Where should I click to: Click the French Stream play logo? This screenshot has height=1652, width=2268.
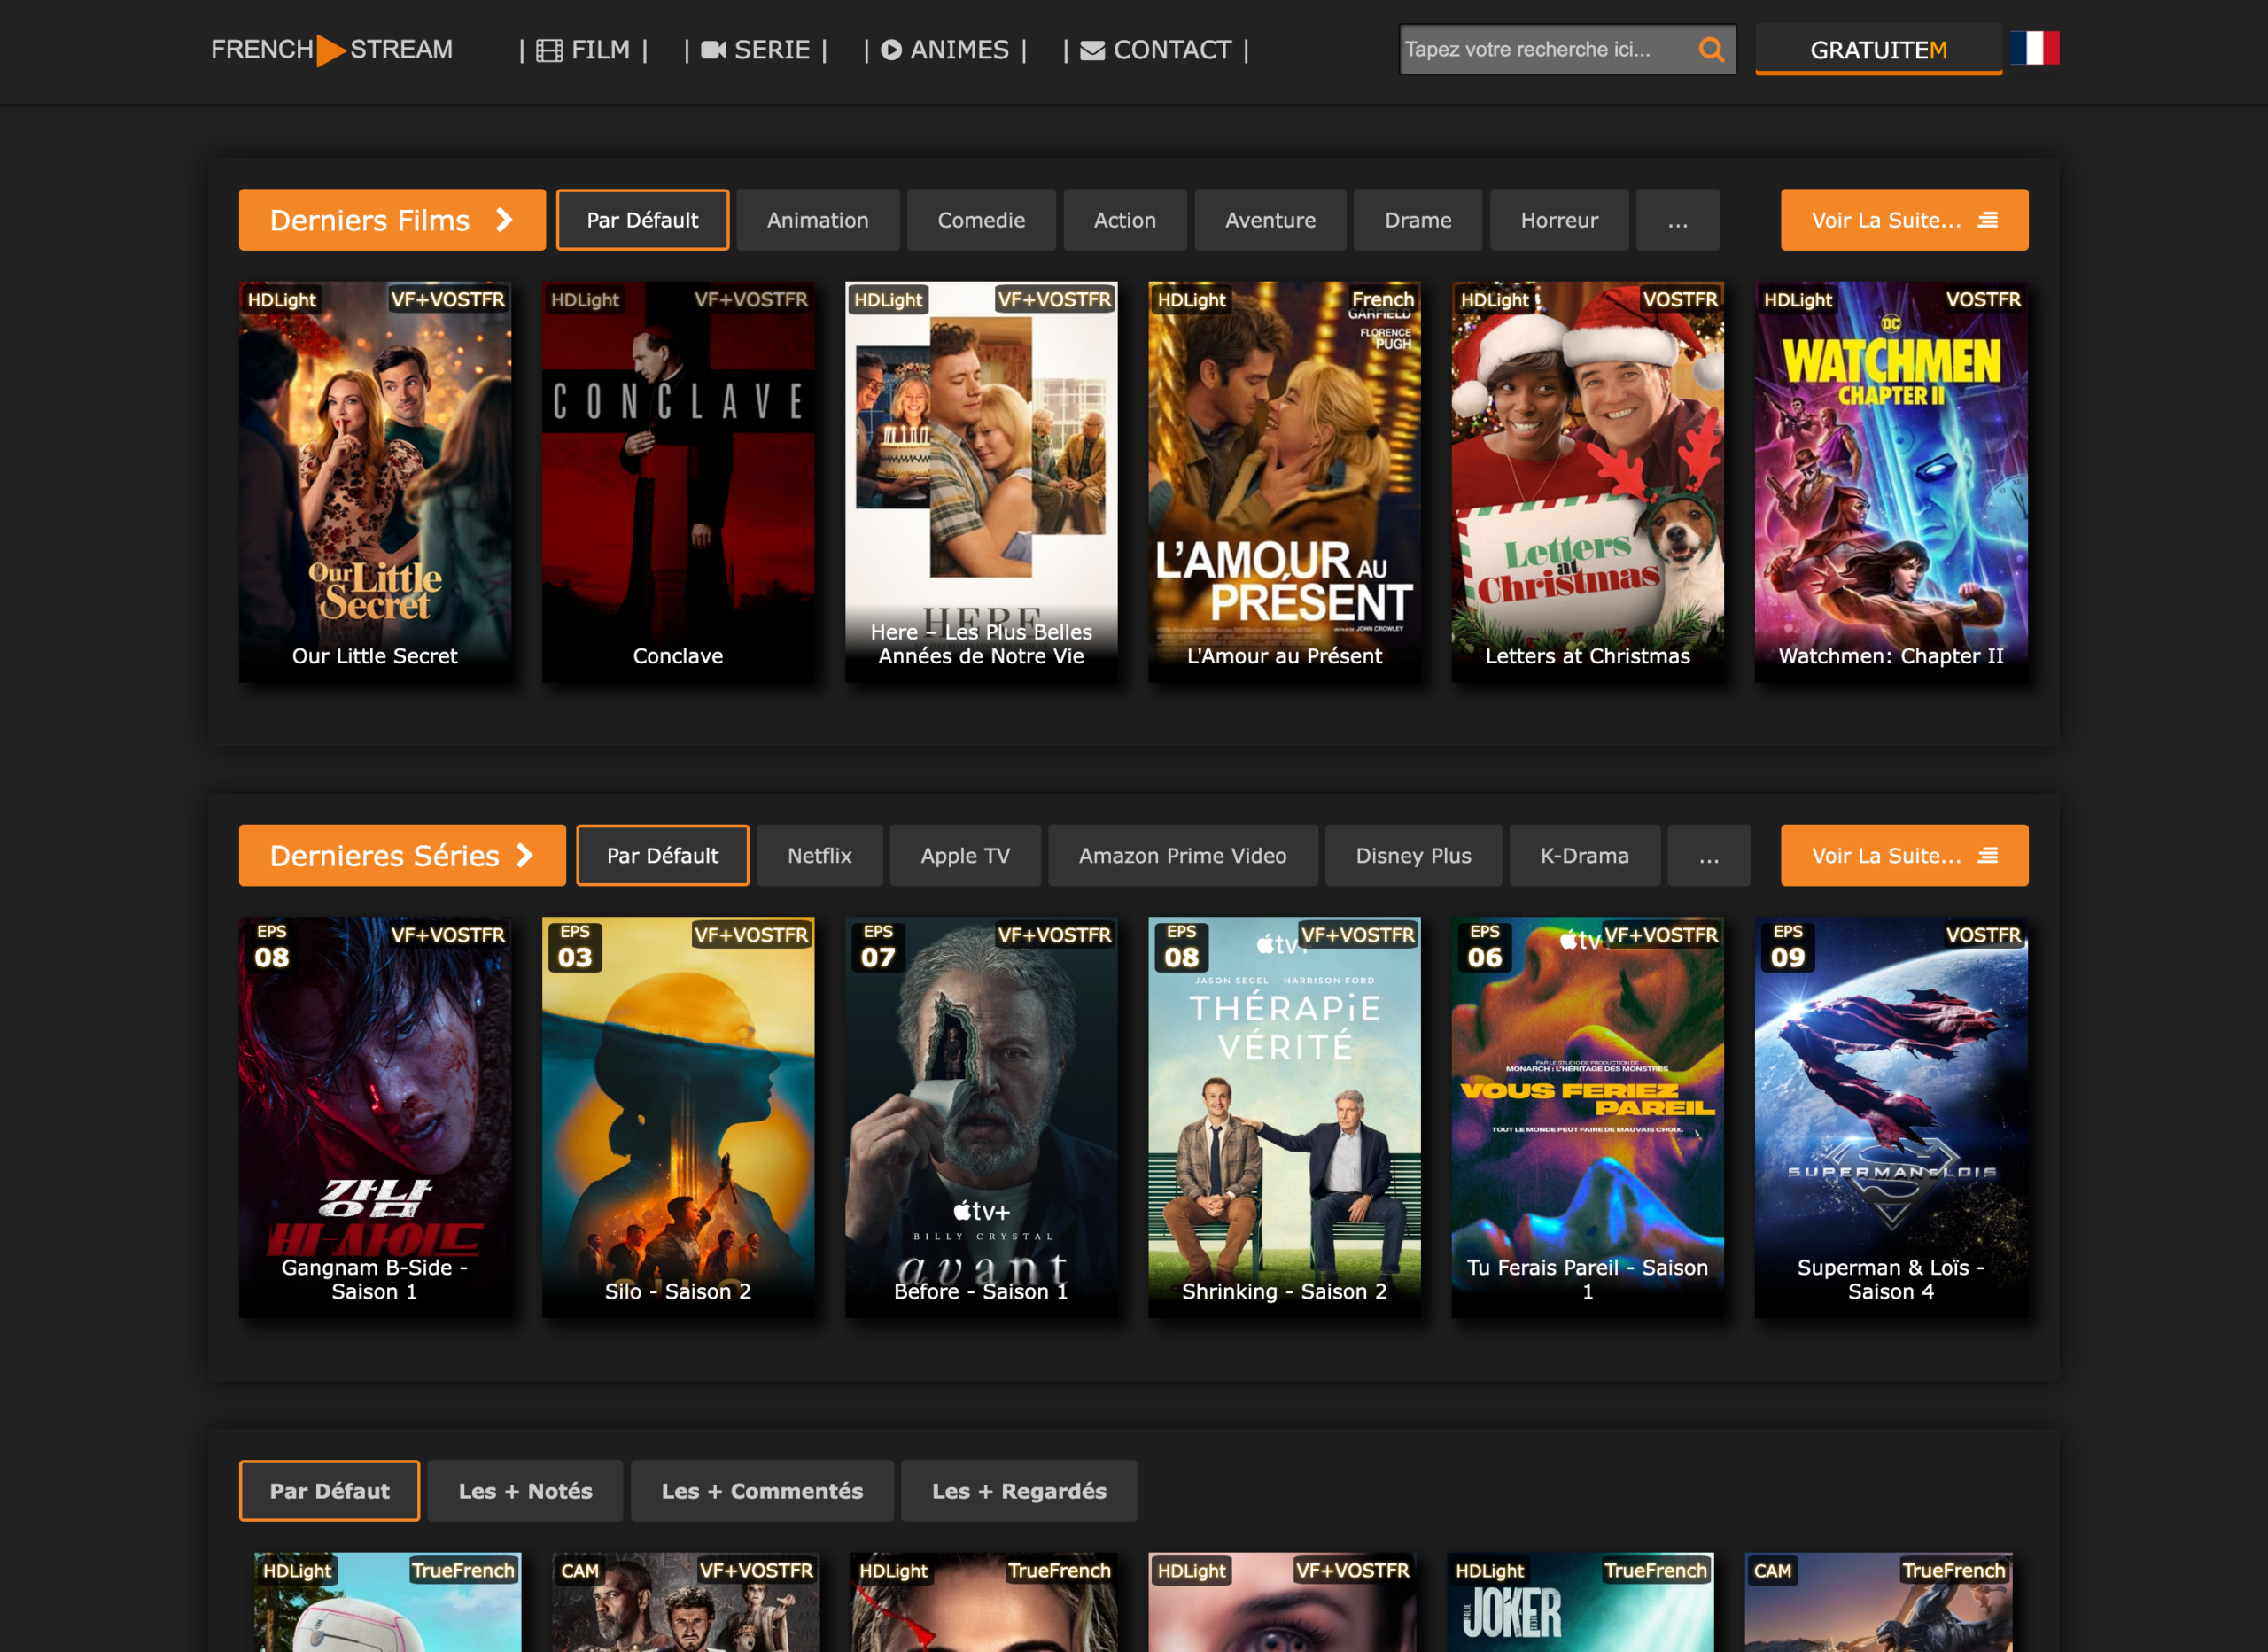coord(331,50)
